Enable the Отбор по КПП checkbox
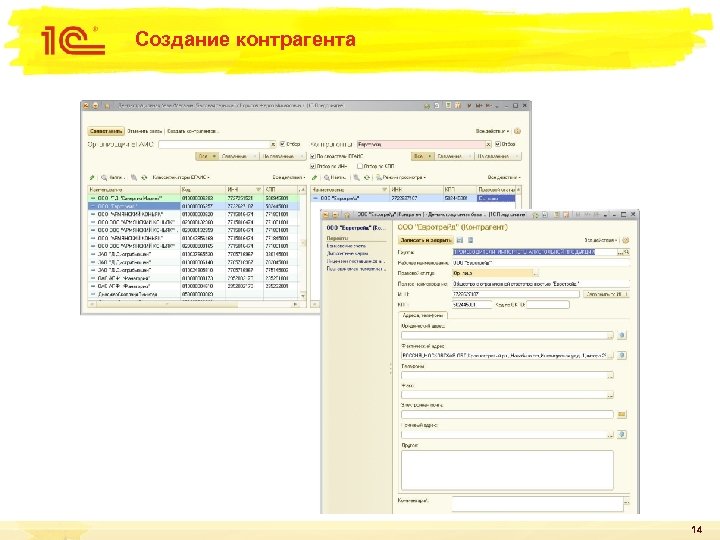Screen dimensions: 720x540 pos(360,166)
